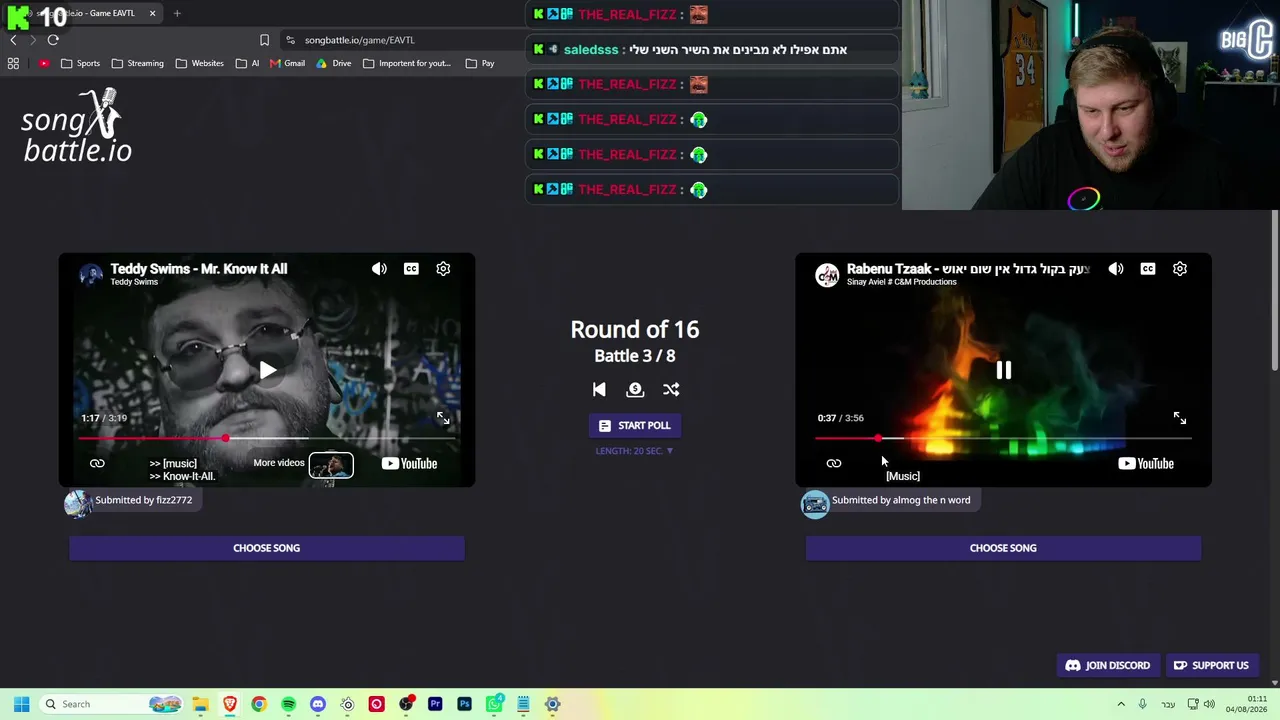Click the Teddy Swims channel avatar
This screenshot has width=1280, height=720.
click(x=91, y=275)
